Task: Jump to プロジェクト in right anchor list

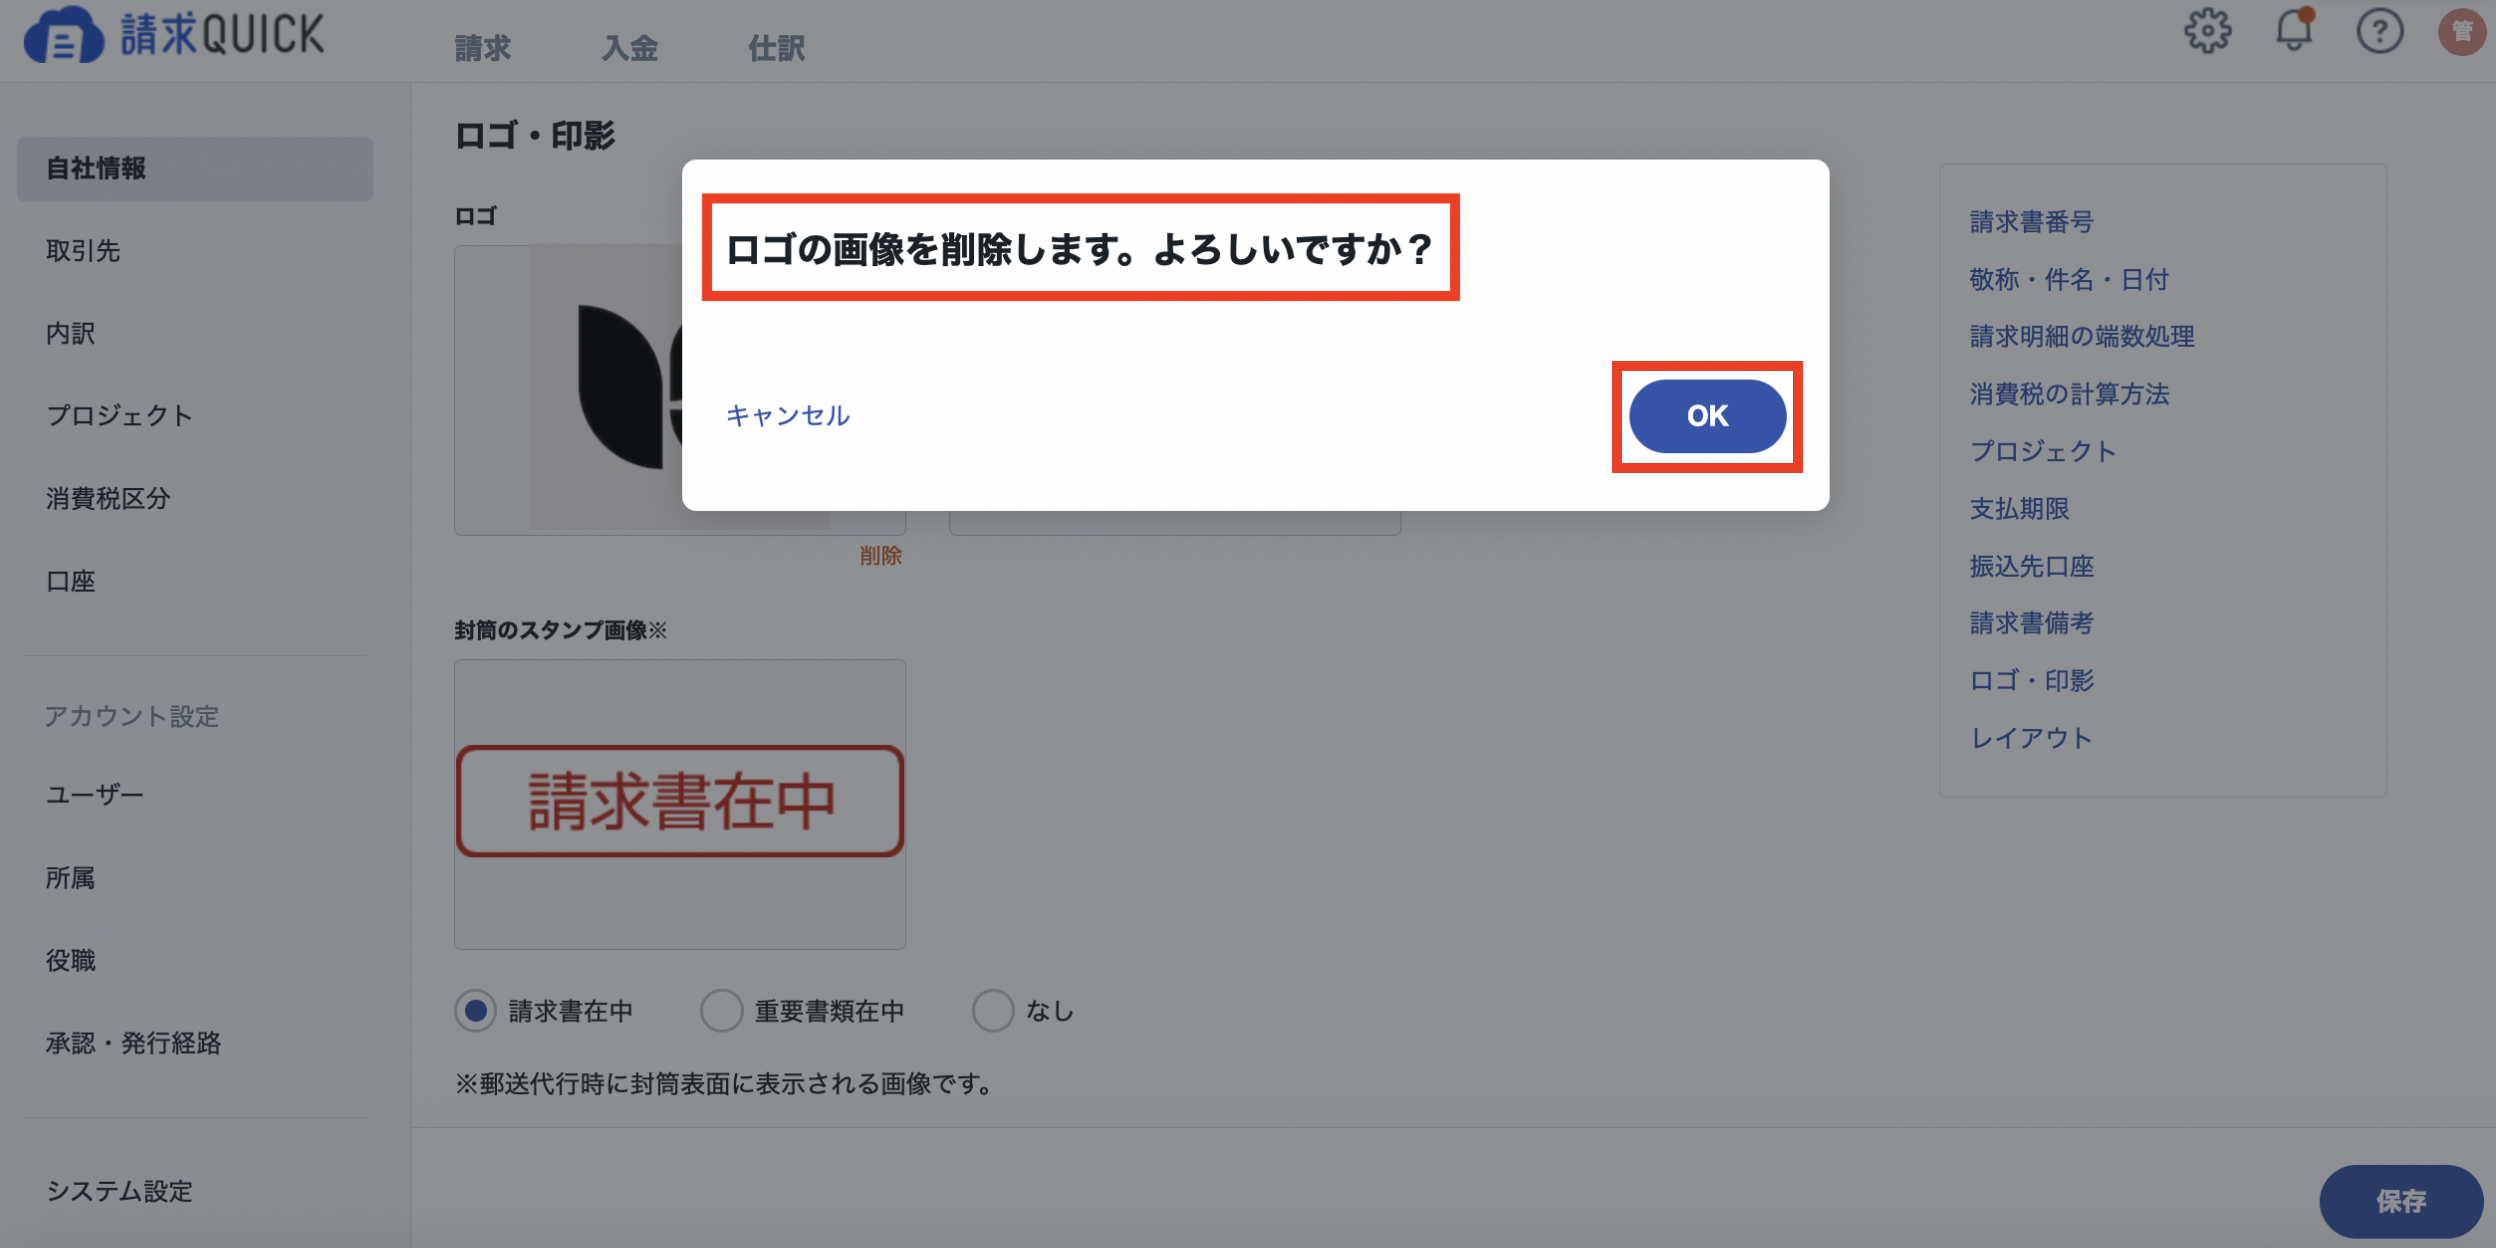Action: pos(2043,452)
